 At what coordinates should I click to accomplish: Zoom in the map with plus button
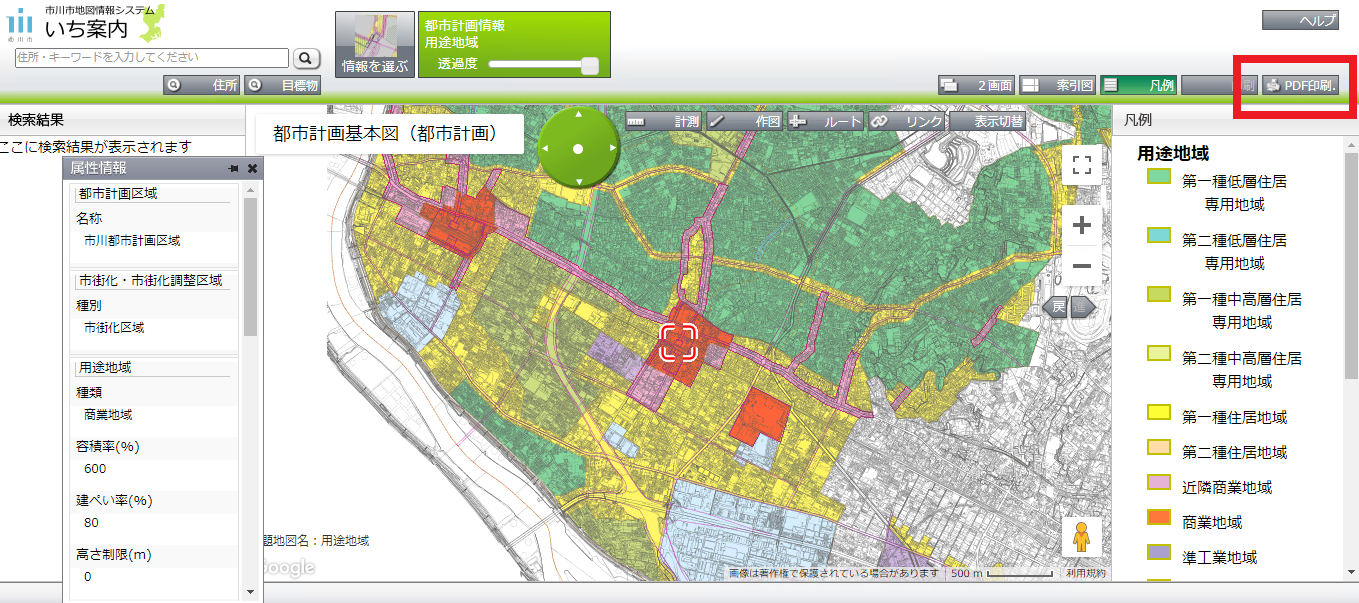pos(1081,225)
